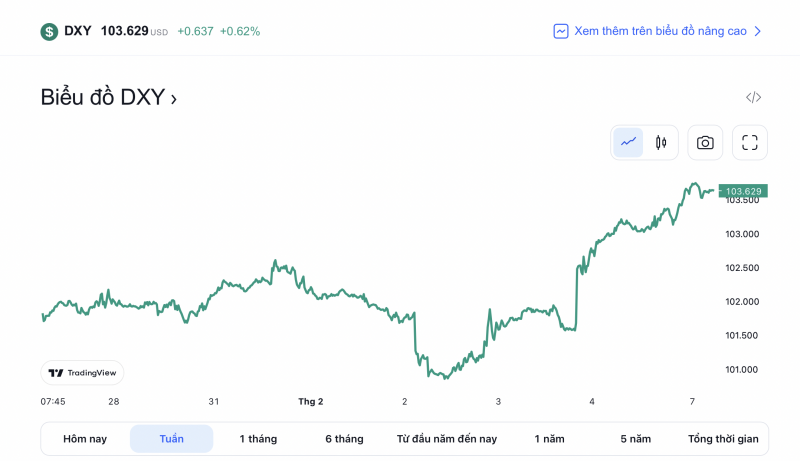Select the '5 năm' time range
Screen dimensions: 800x461
[635, 439]
